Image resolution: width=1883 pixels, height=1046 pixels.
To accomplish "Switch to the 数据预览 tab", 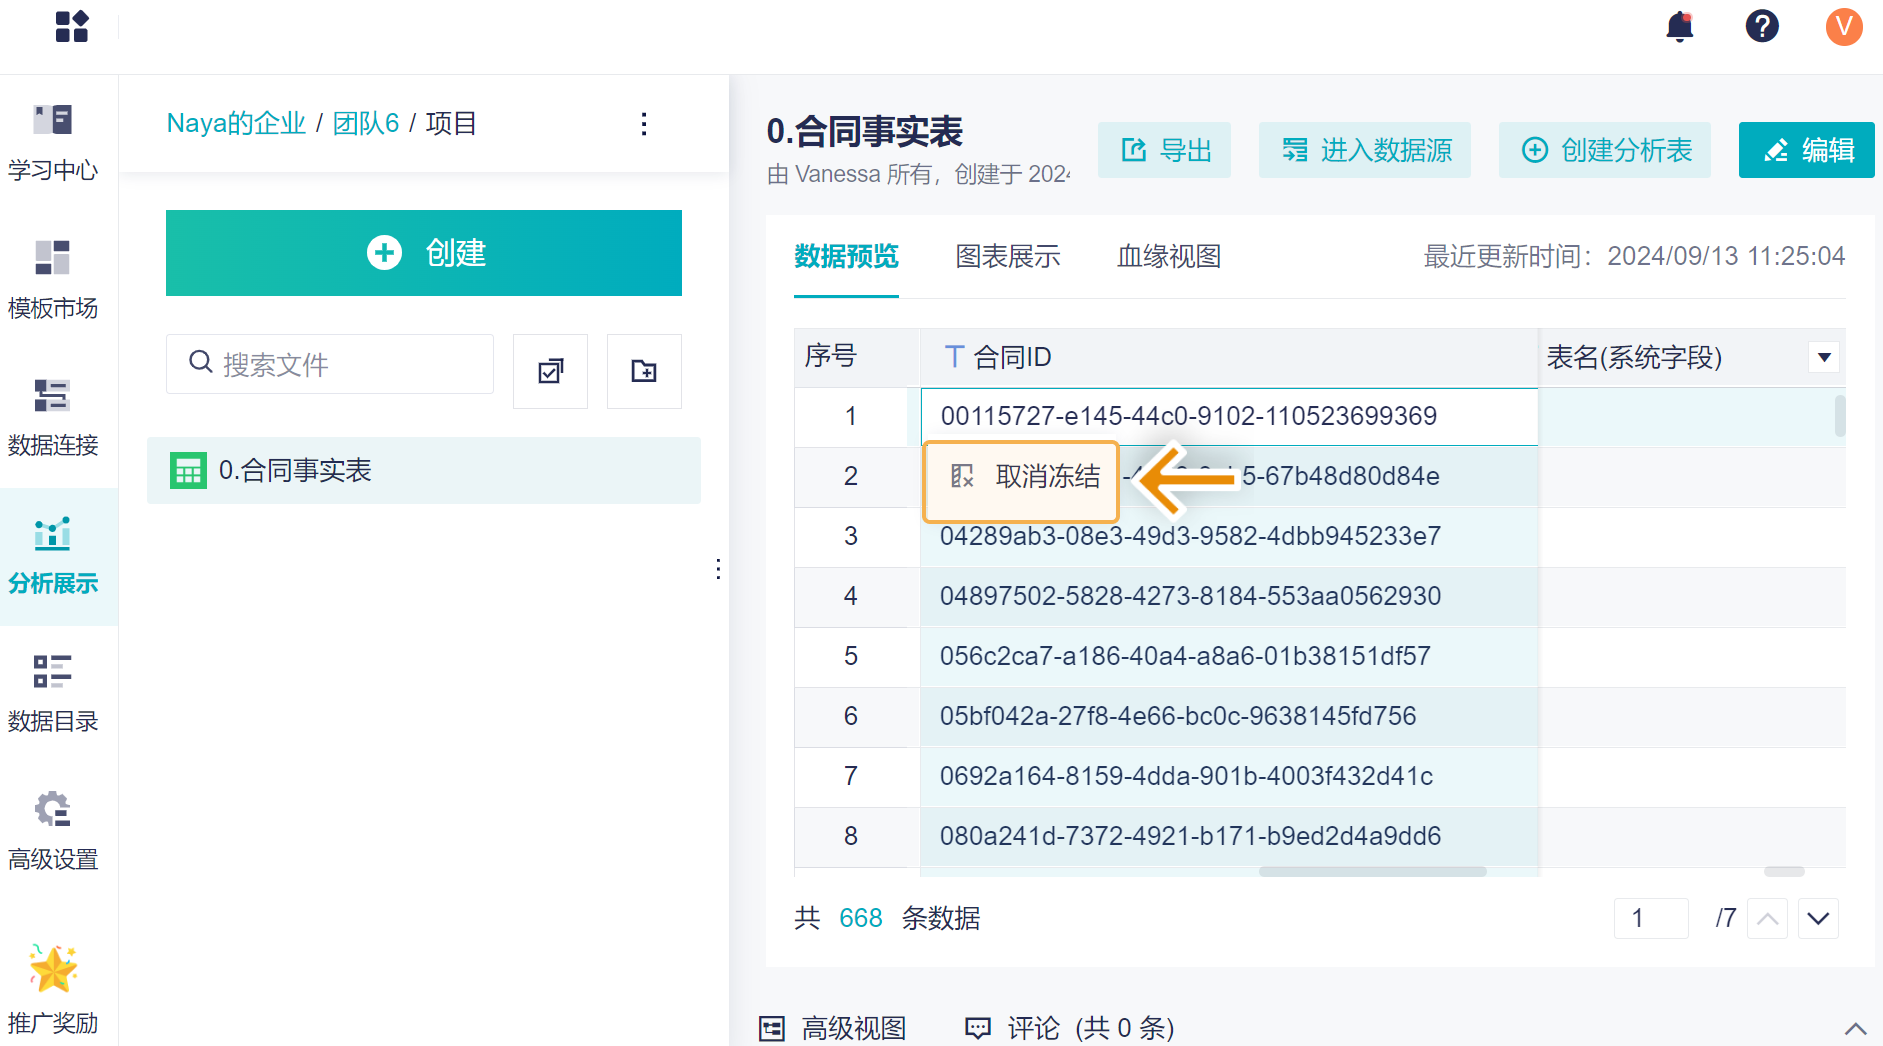I will click(x=846, y=257).
